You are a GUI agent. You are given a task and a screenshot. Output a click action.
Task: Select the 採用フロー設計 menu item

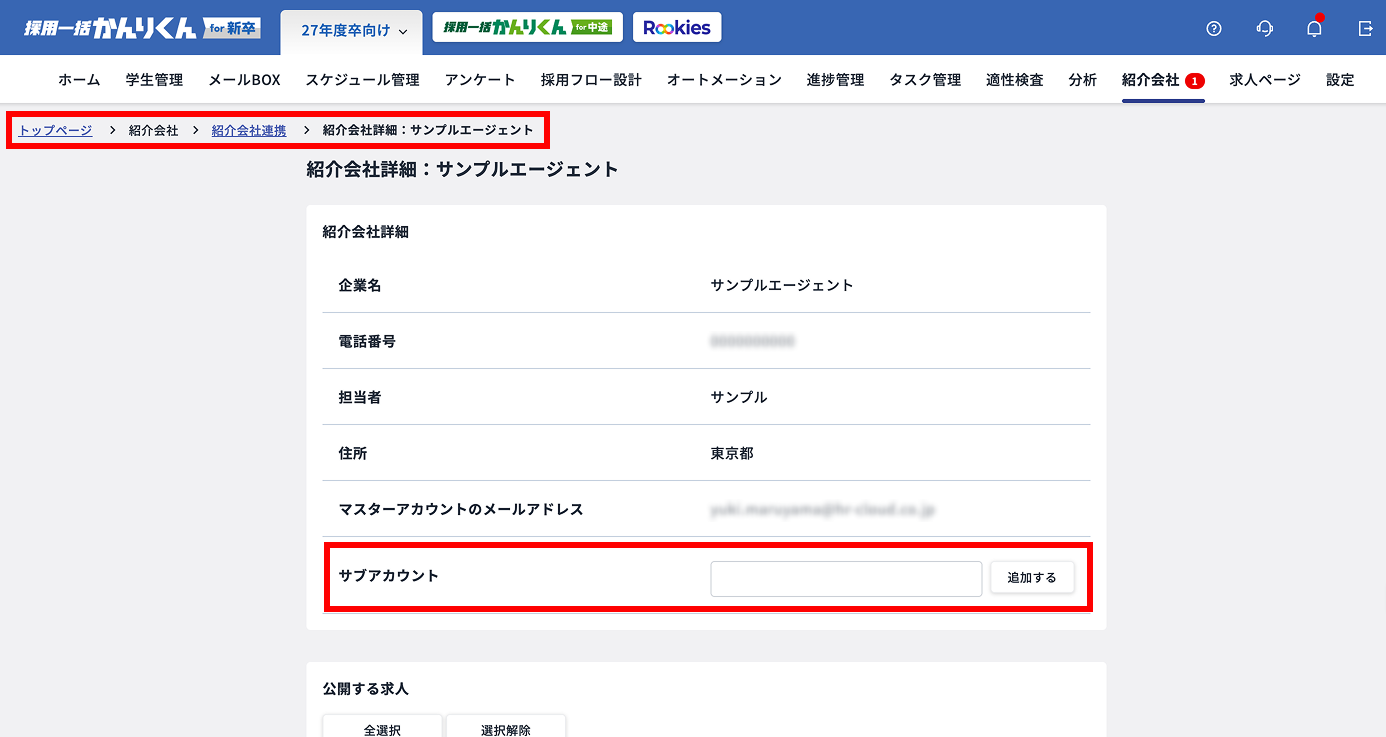coord(591,80)
